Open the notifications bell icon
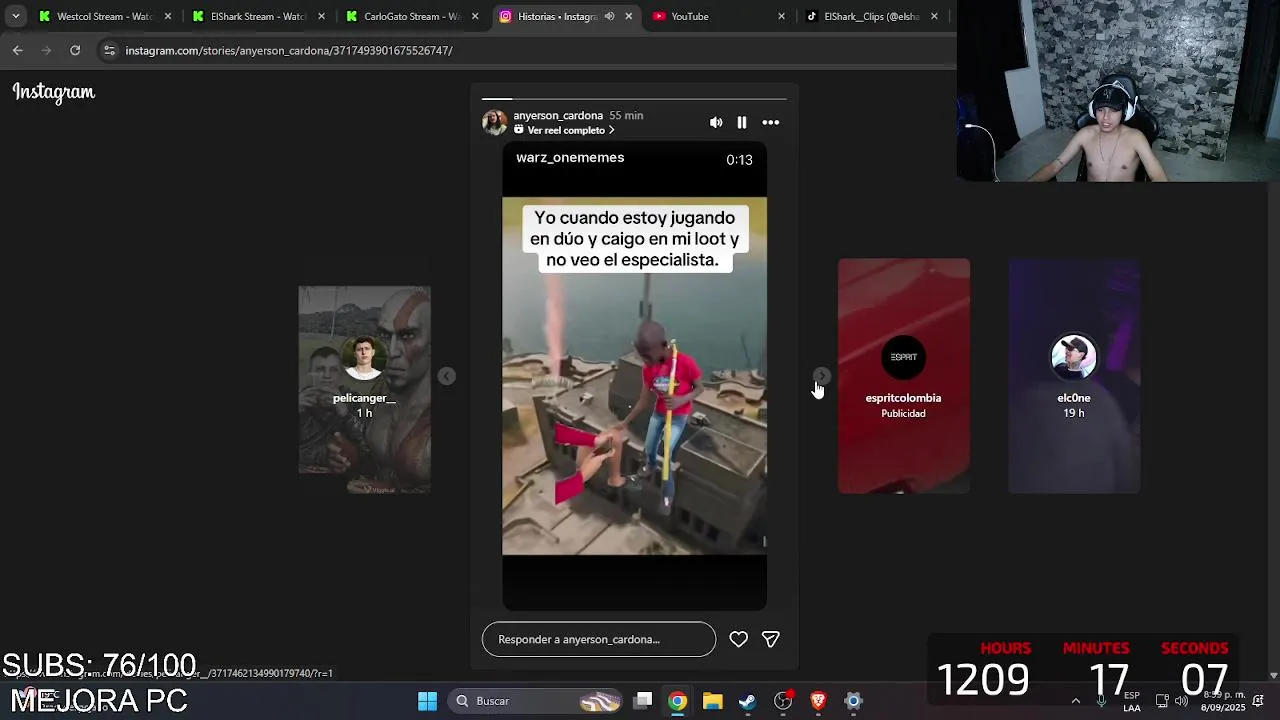Viewport: 1280px width, 720px height. 1258,701
